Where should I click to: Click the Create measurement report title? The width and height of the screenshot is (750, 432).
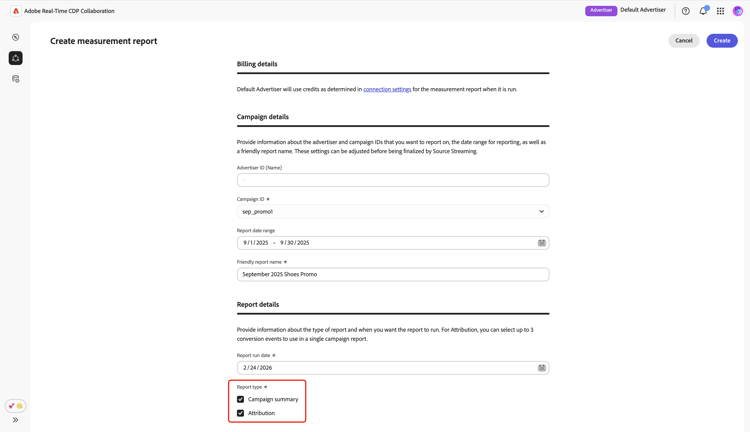[x=103, y=41]
